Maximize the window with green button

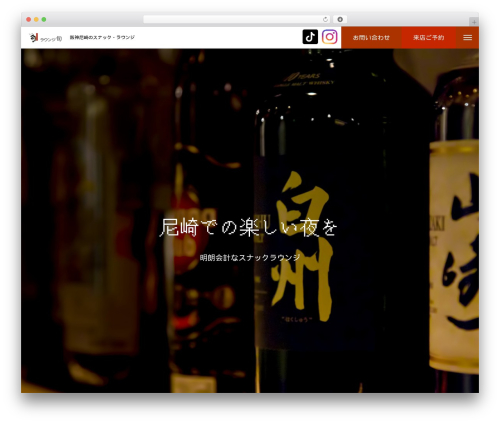[x=44, y=19]
